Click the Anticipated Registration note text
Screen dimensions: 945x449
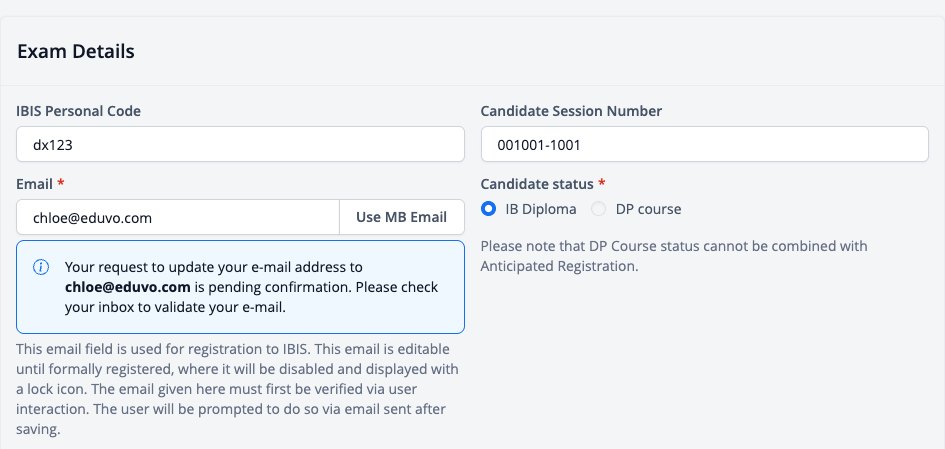pyautogui.click(x=674, y=256)
